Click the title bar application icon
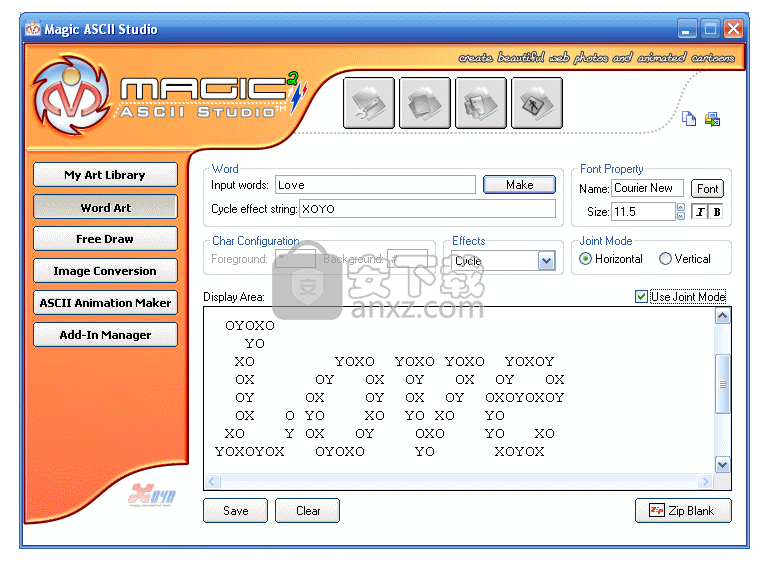Screen dimensions: 761x563 pyautogui.click(x=33, y=29)
